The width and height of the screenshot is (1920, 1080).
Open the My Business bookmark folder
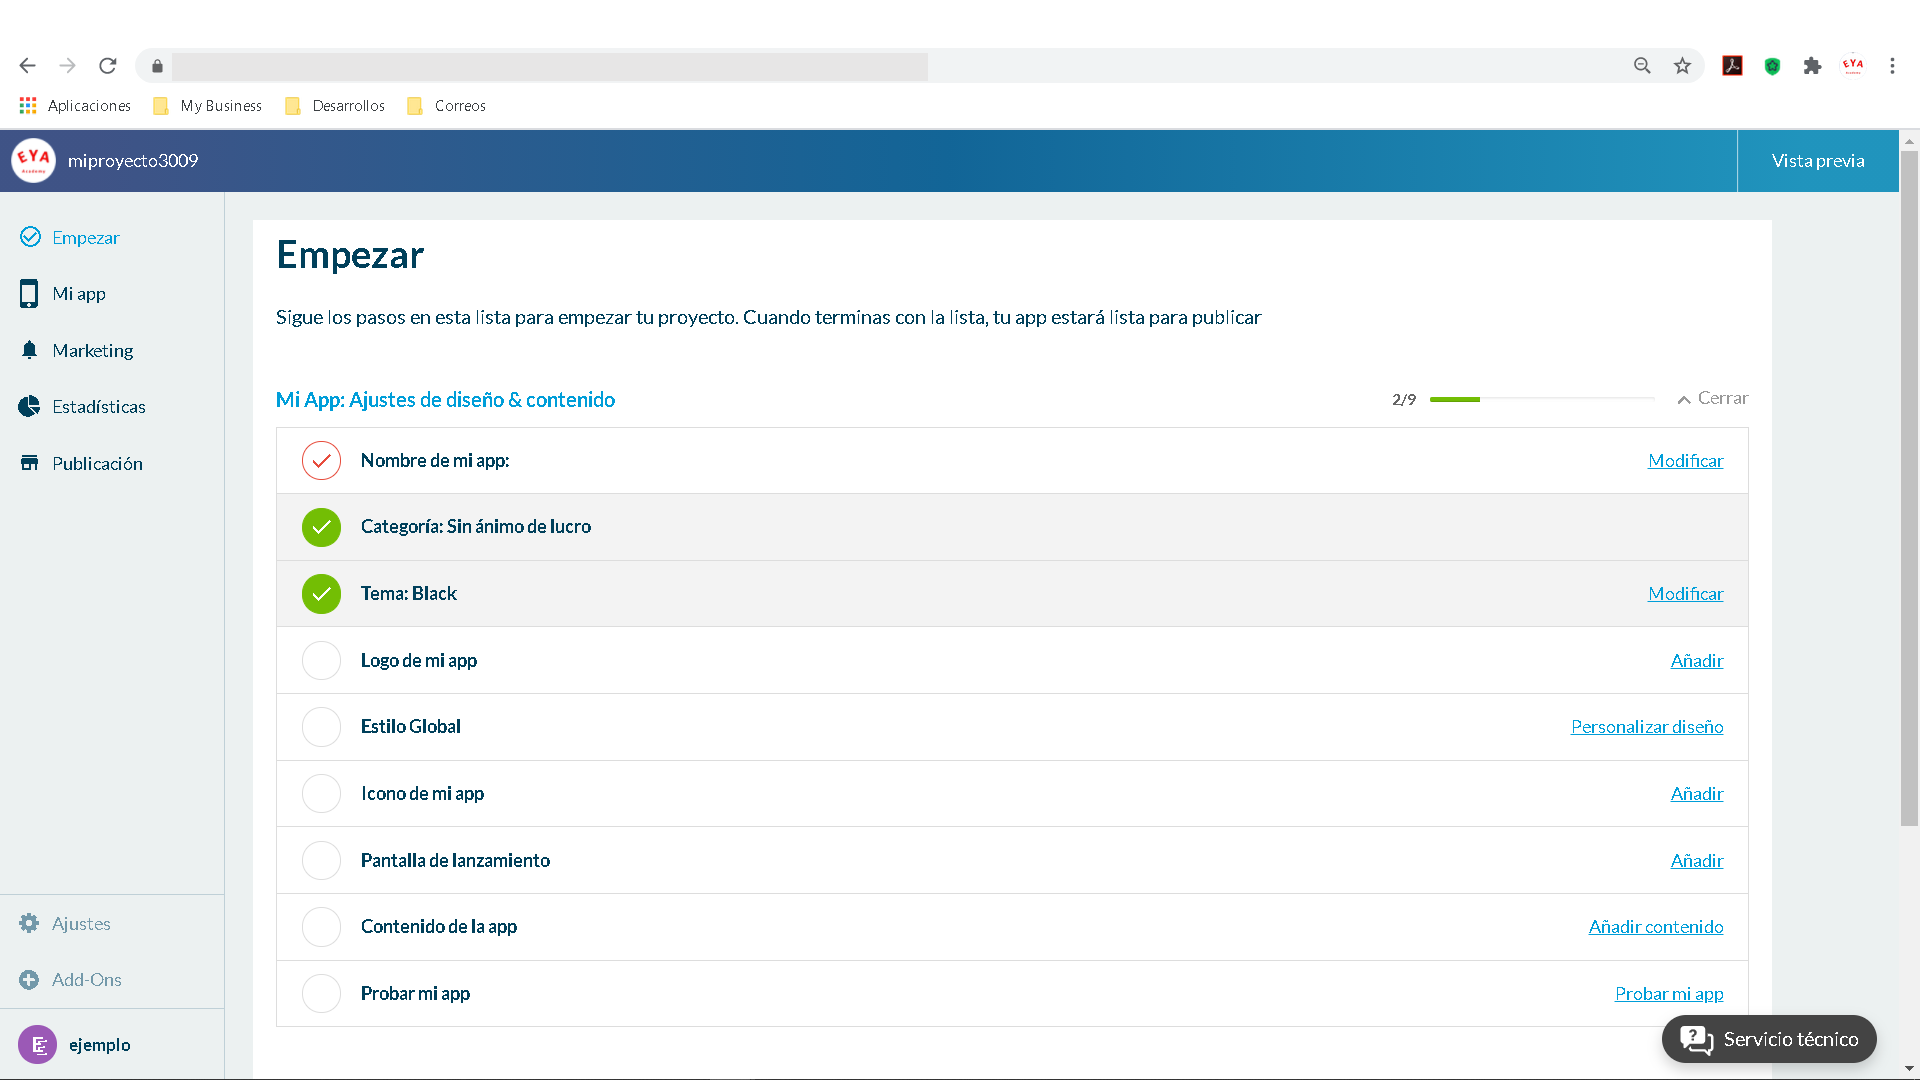tap(207, 105)
